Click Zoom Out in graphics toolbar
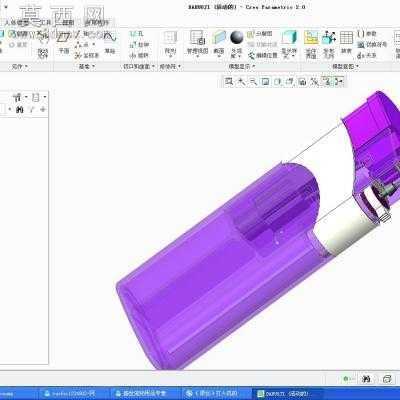The image size is (400, 400). pos(253,81)
